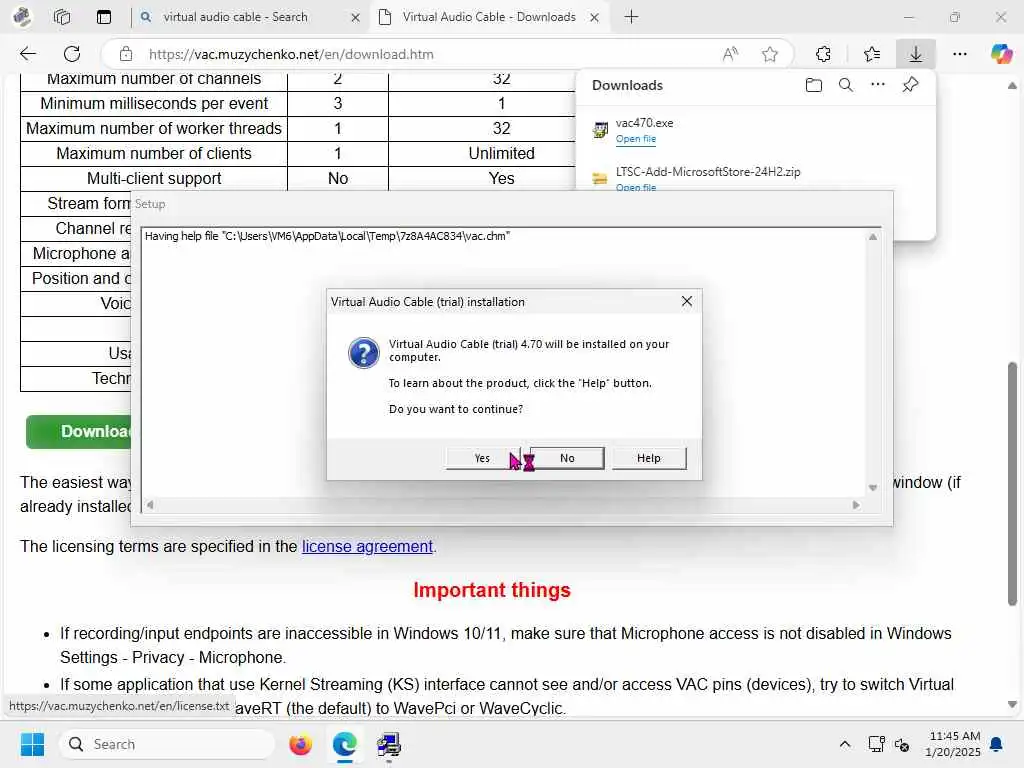Open more options in Downloads panel
The height and width of the screenshot is (768, 1024).
(878, 84)
